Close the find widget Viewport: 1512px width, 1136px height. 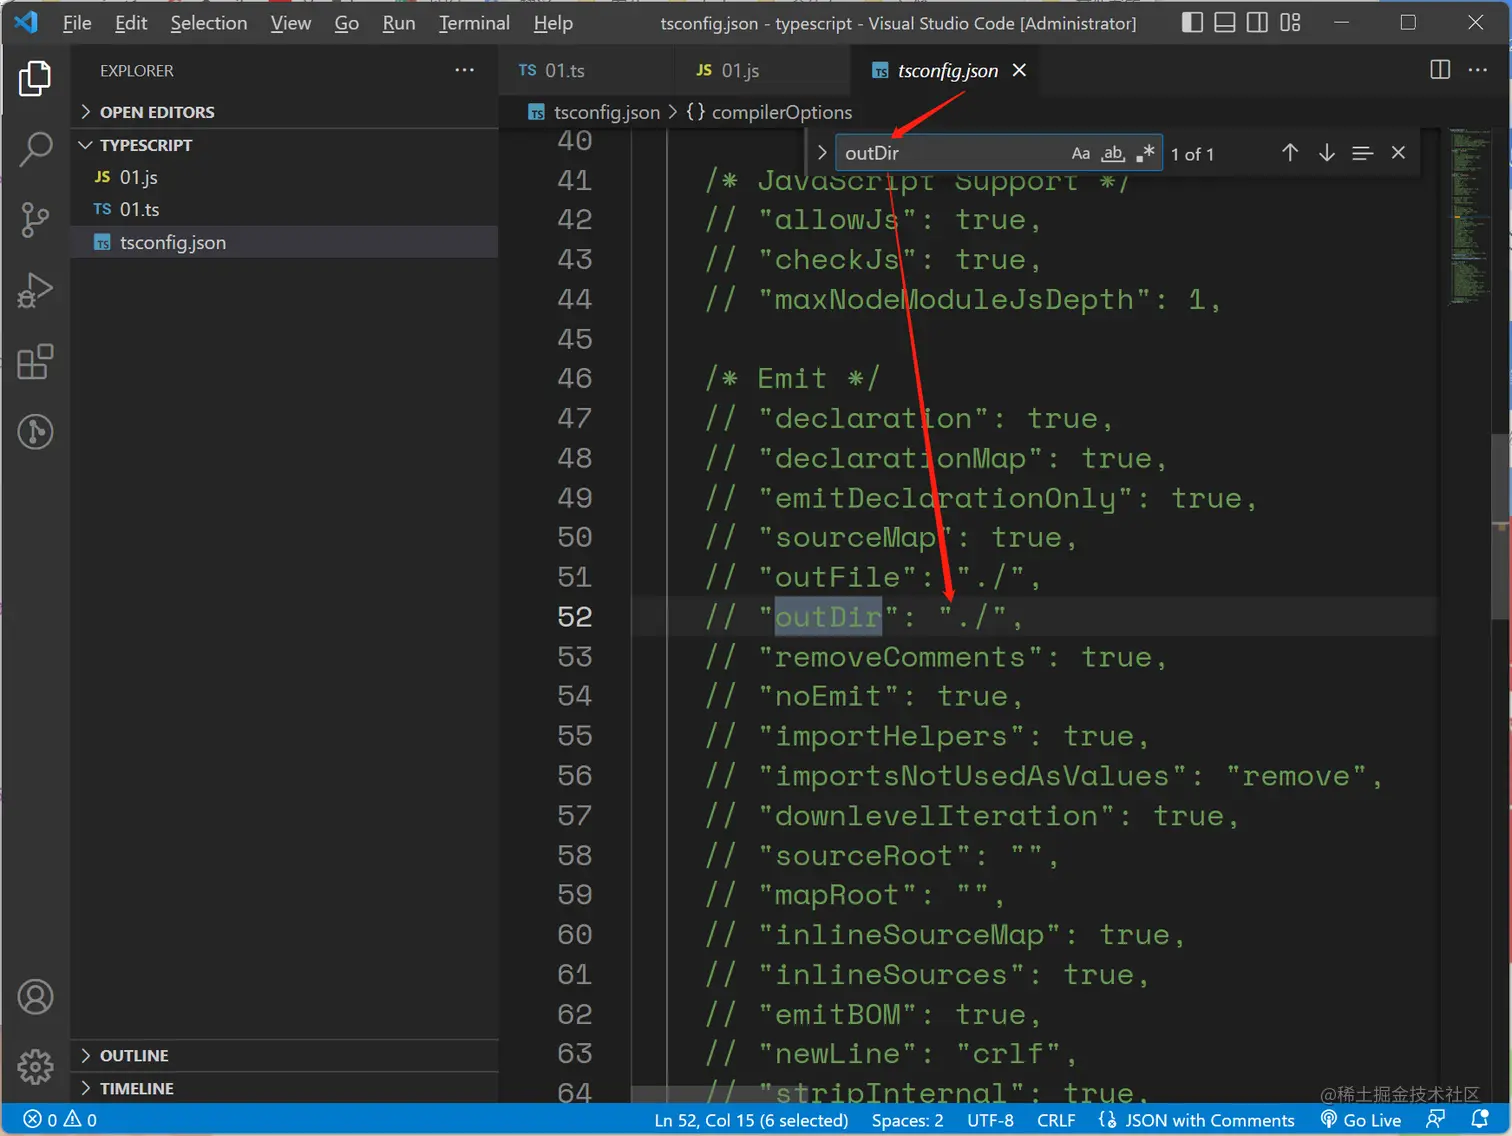click(x=1398, y=153)
